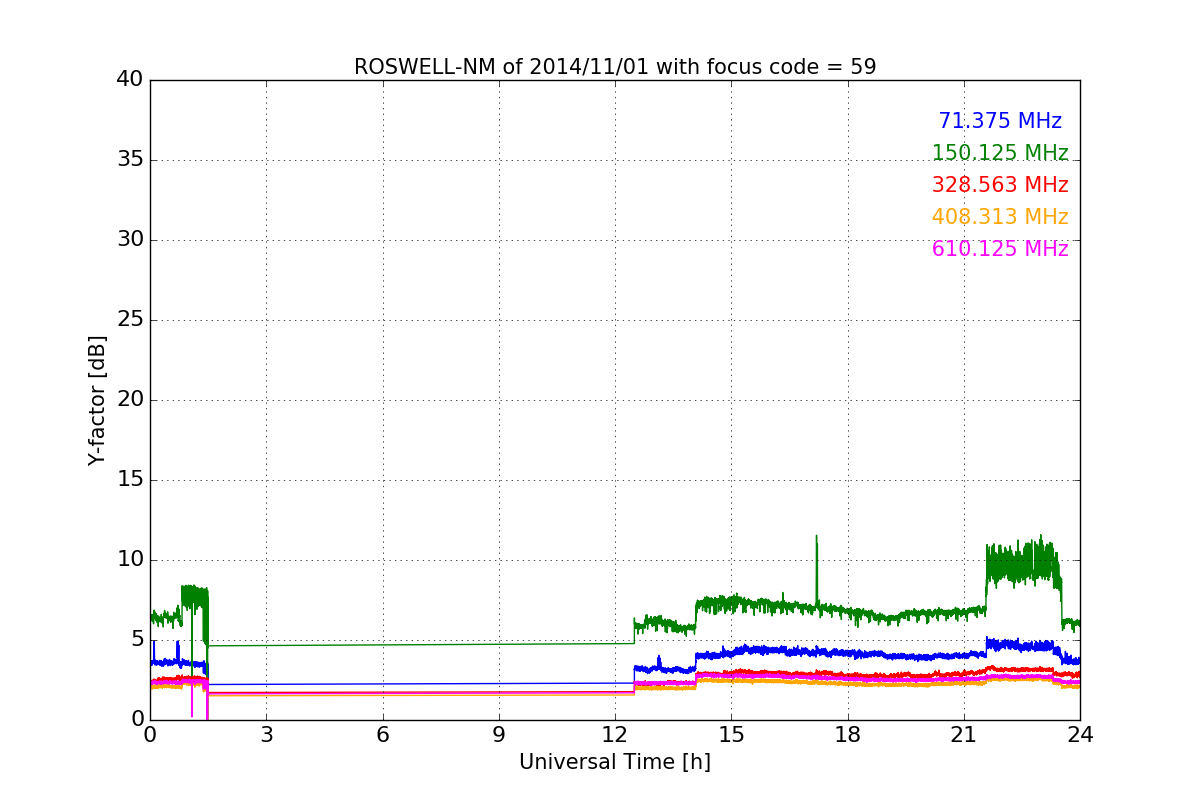Click the y-axis tick label 25
Viewport: 1200px width, 800px height.
click(130, 320)
